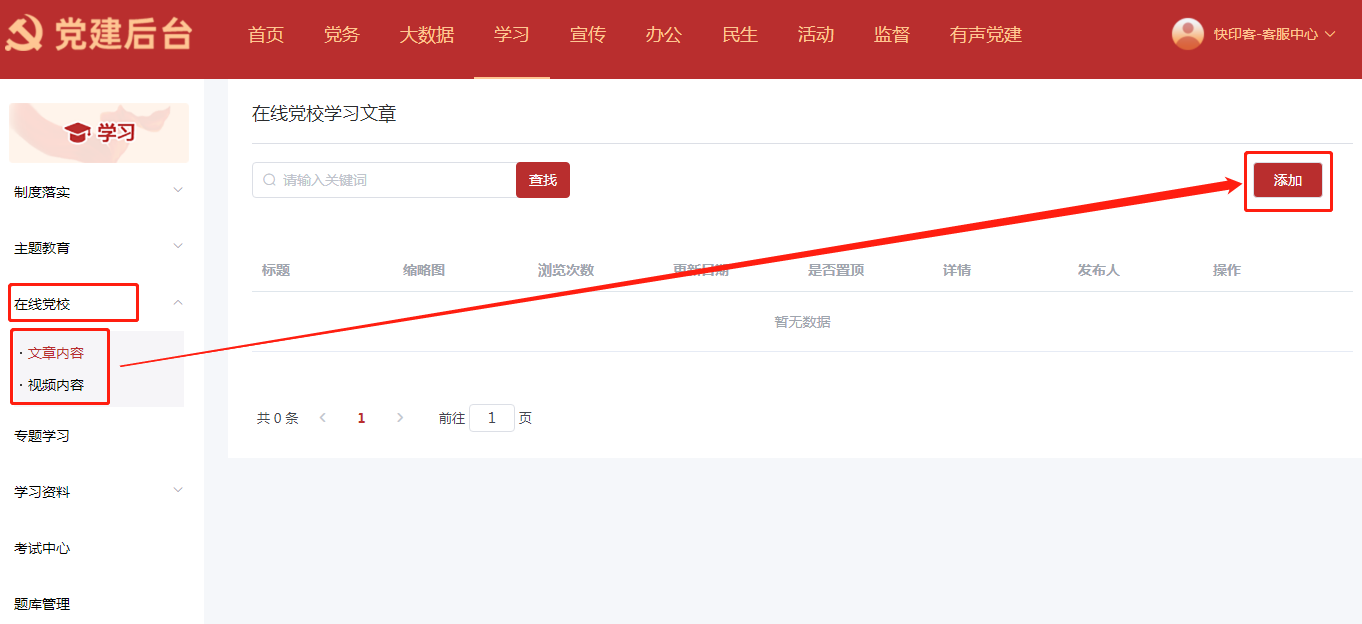The image size is (1362, 624).
Task: Select 视频内容 in the sidebar
Action: tap(56, 385)
